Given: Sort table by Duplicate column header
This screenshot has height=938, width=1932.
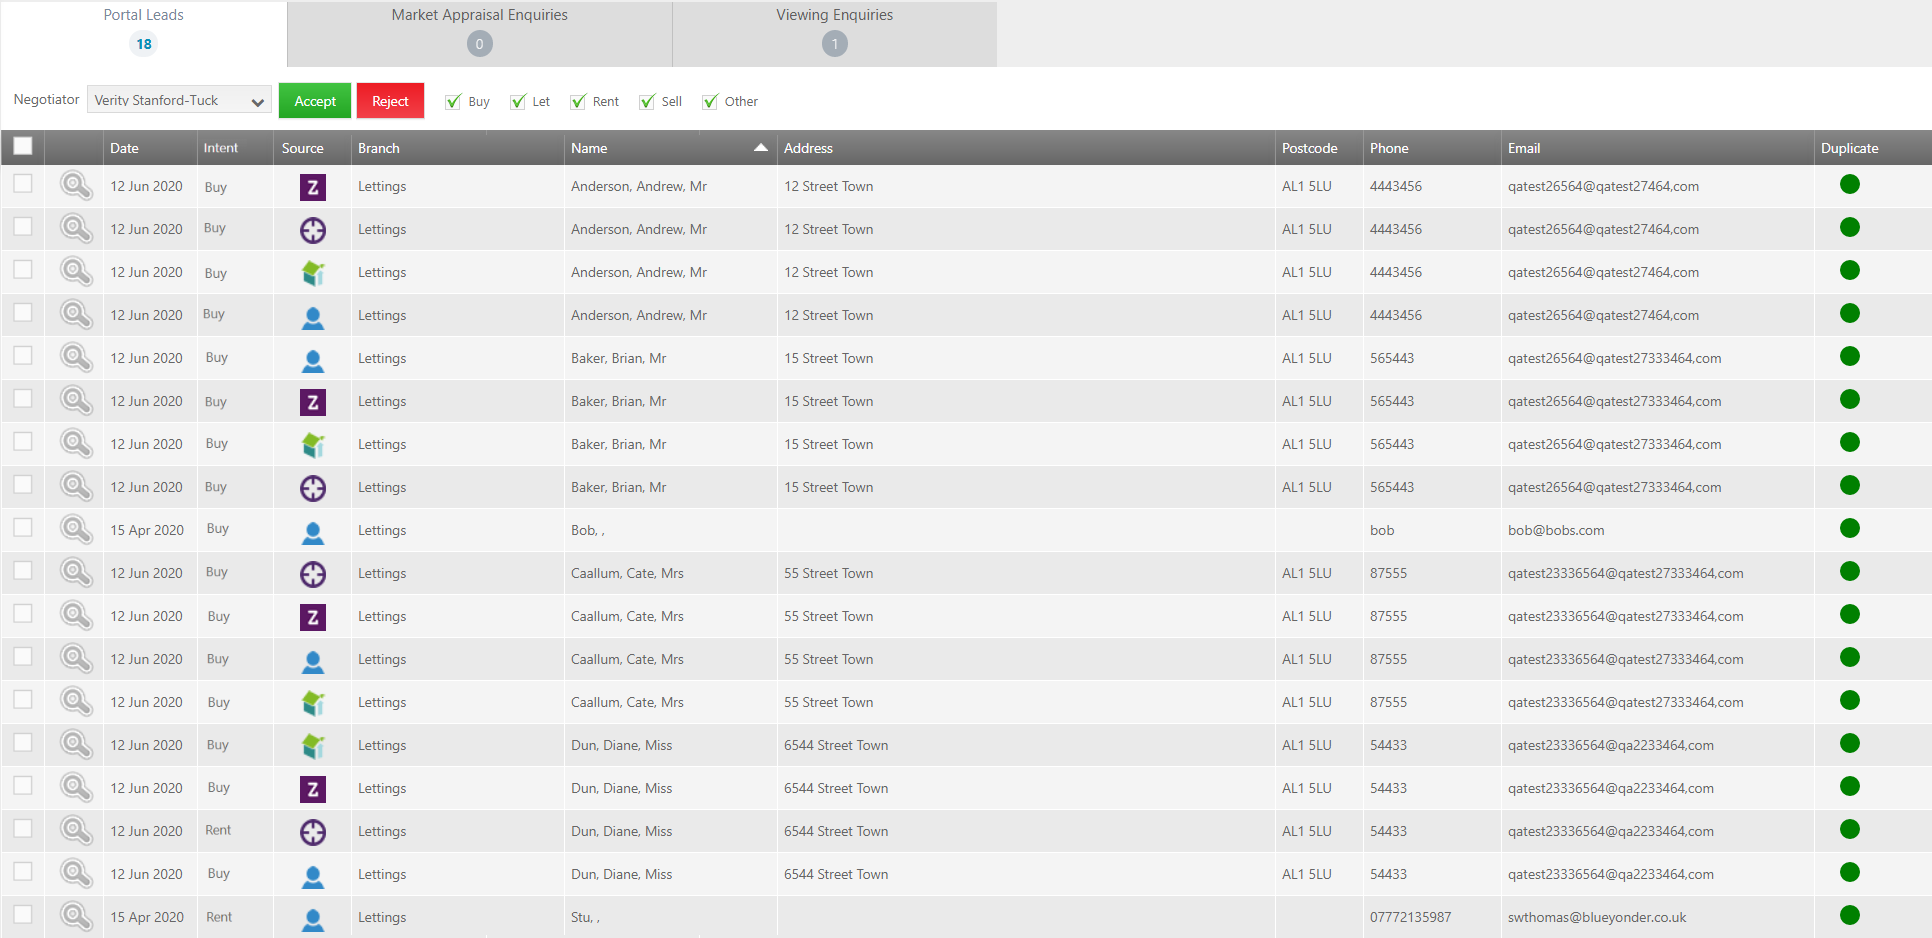Looking at the screenshot, I should tap(1850, 148).
